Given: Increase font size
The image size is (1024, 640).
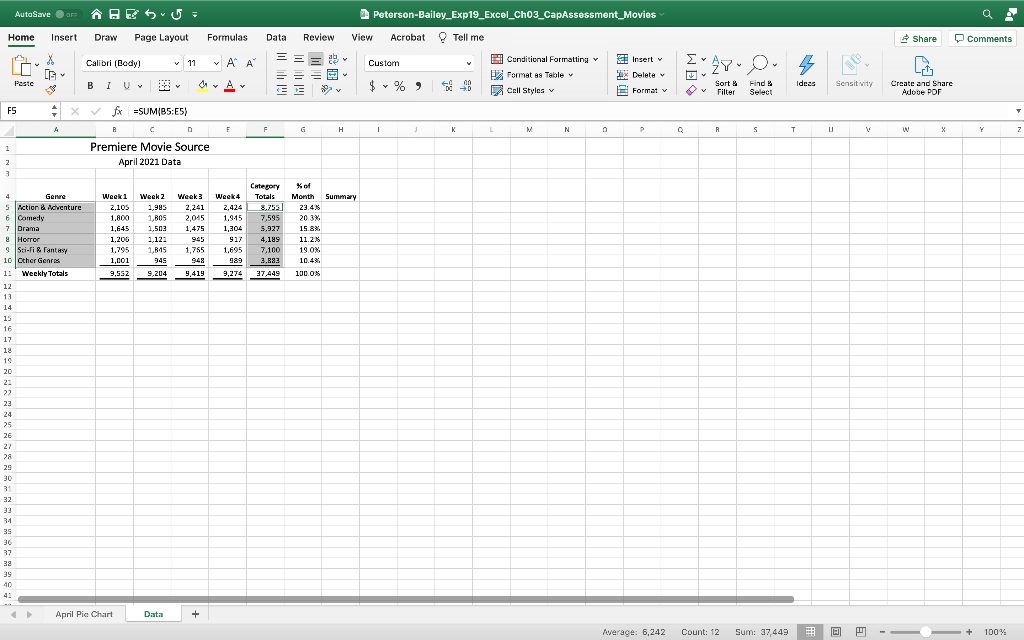Looking at the screenshot, I should [x=232, y=63].
